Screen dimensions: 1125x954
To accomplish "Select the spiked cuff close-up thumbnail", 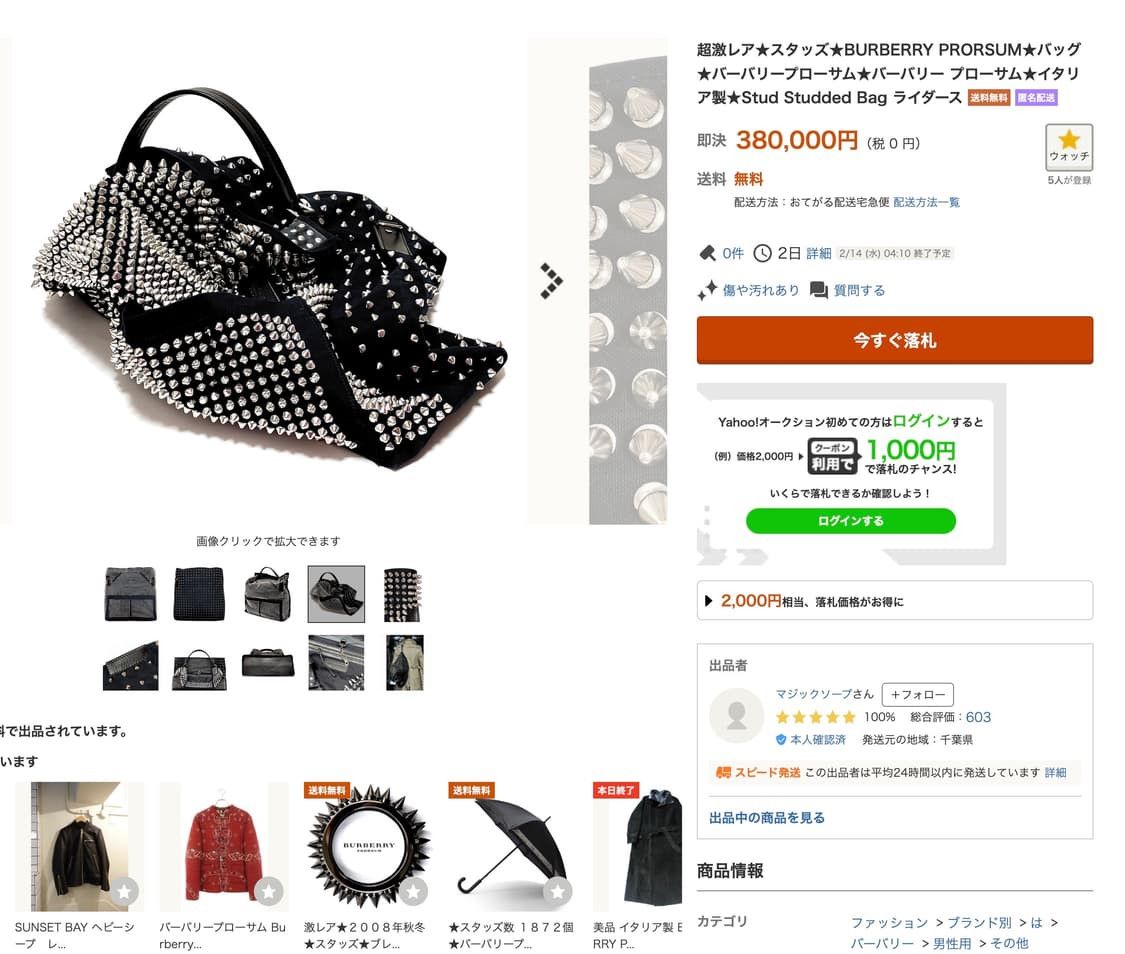I will tap(402, 595).
